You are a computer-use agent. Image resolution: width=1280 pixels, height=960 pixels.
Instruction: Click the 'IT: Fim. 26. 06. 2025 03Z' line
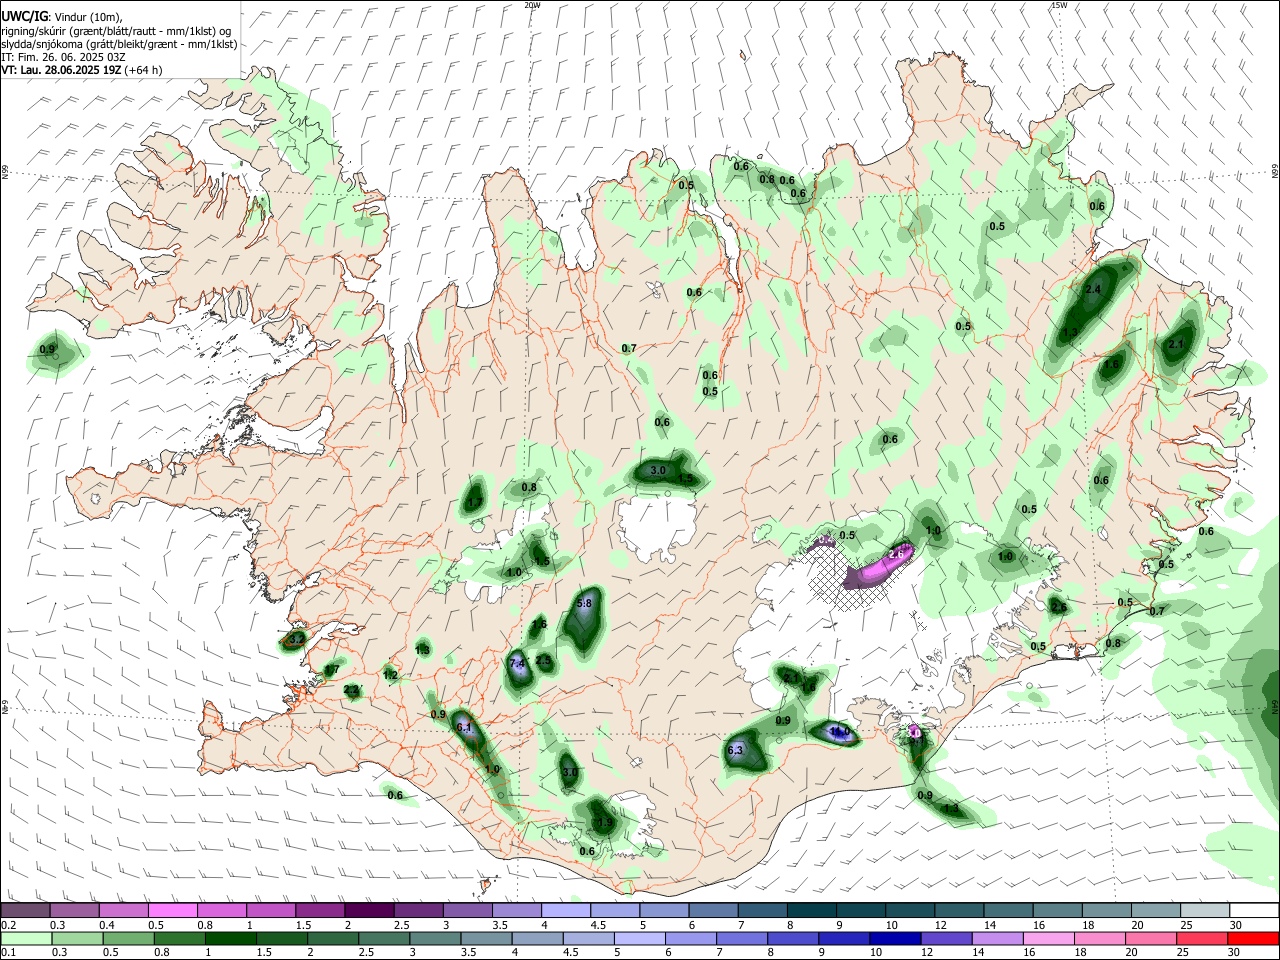coord(63,57)
